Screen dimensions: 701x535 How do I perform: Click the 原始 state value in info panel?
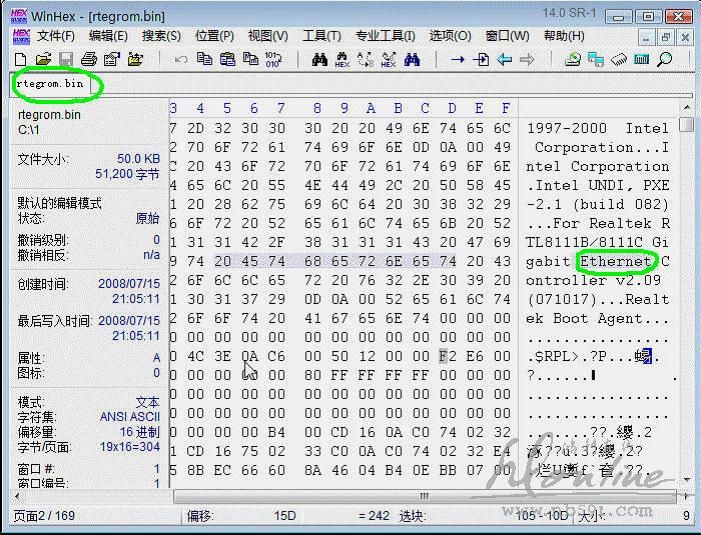147,218
